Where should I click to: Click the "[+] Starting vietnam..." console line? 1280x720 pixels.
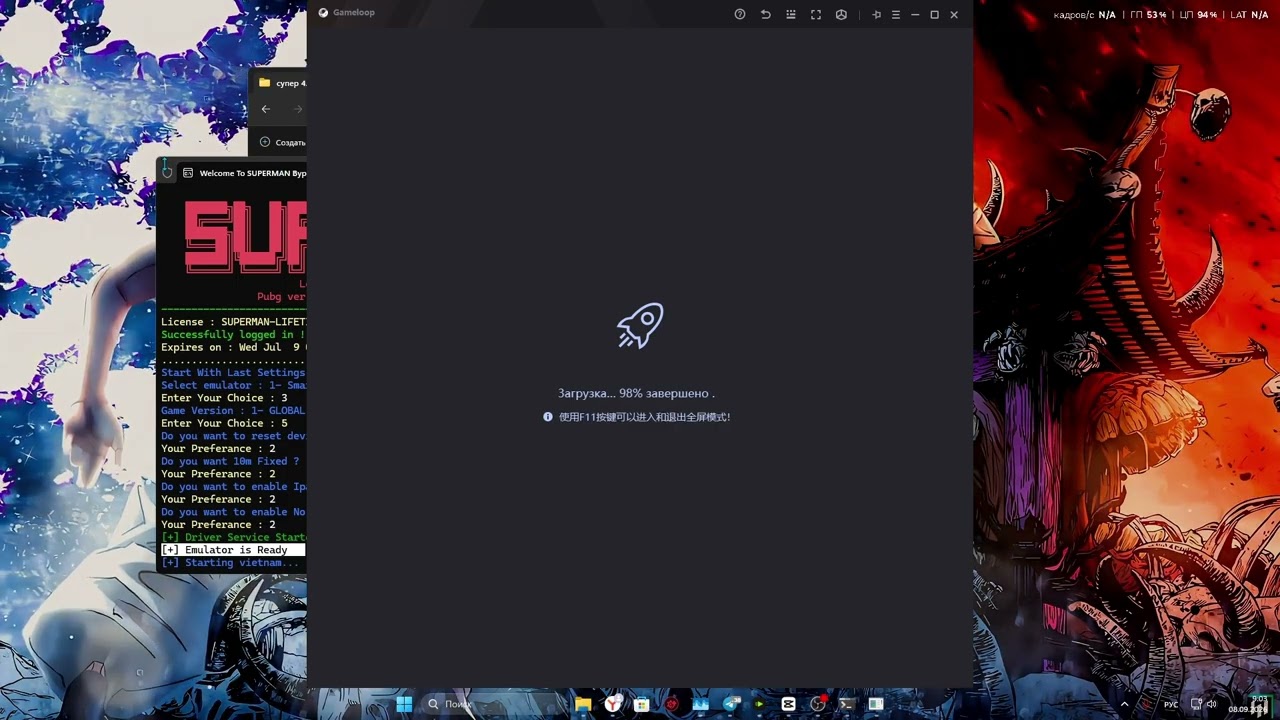point(230,563)
